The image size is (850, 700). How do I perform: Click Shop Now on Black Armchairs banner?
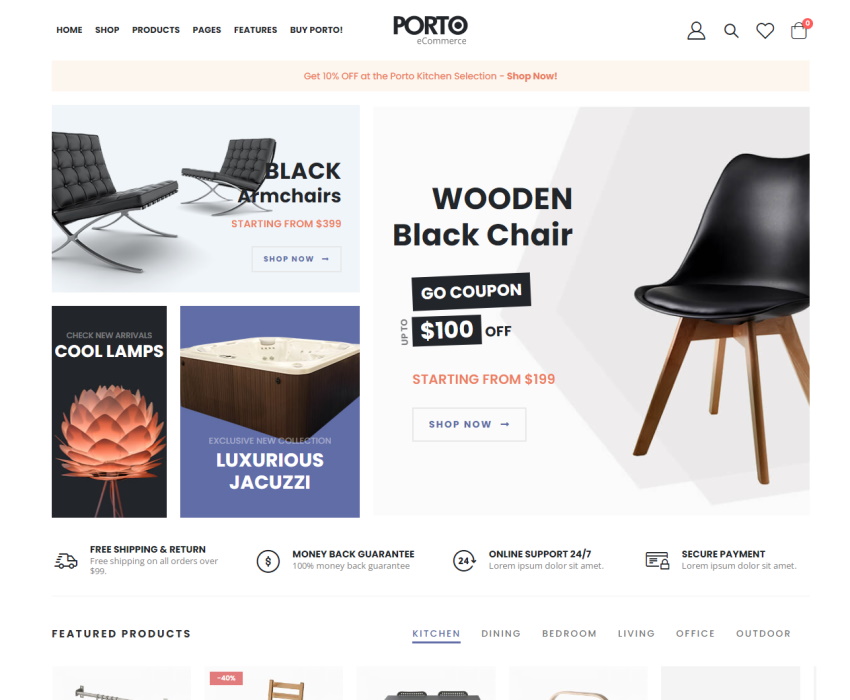pyautogui.click(x=297, y=259)
